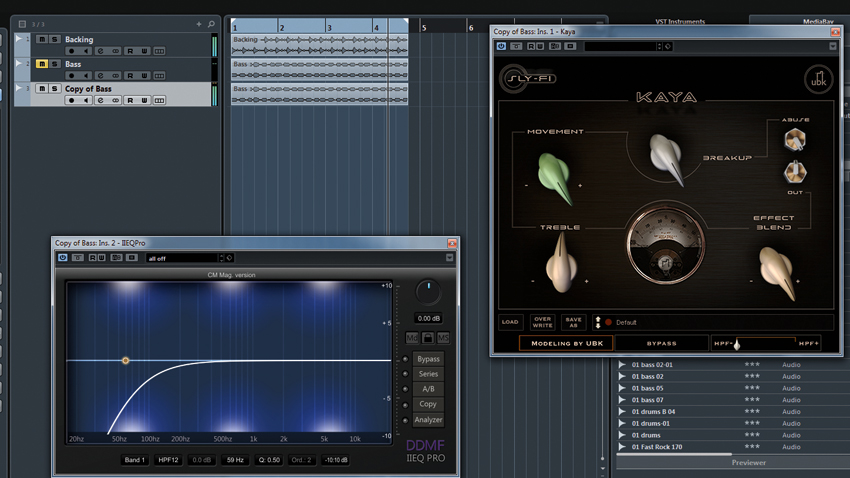
Task: Enable monitor on Copy of Bass track
Action: pyautogui.click(x=86, y=100)
